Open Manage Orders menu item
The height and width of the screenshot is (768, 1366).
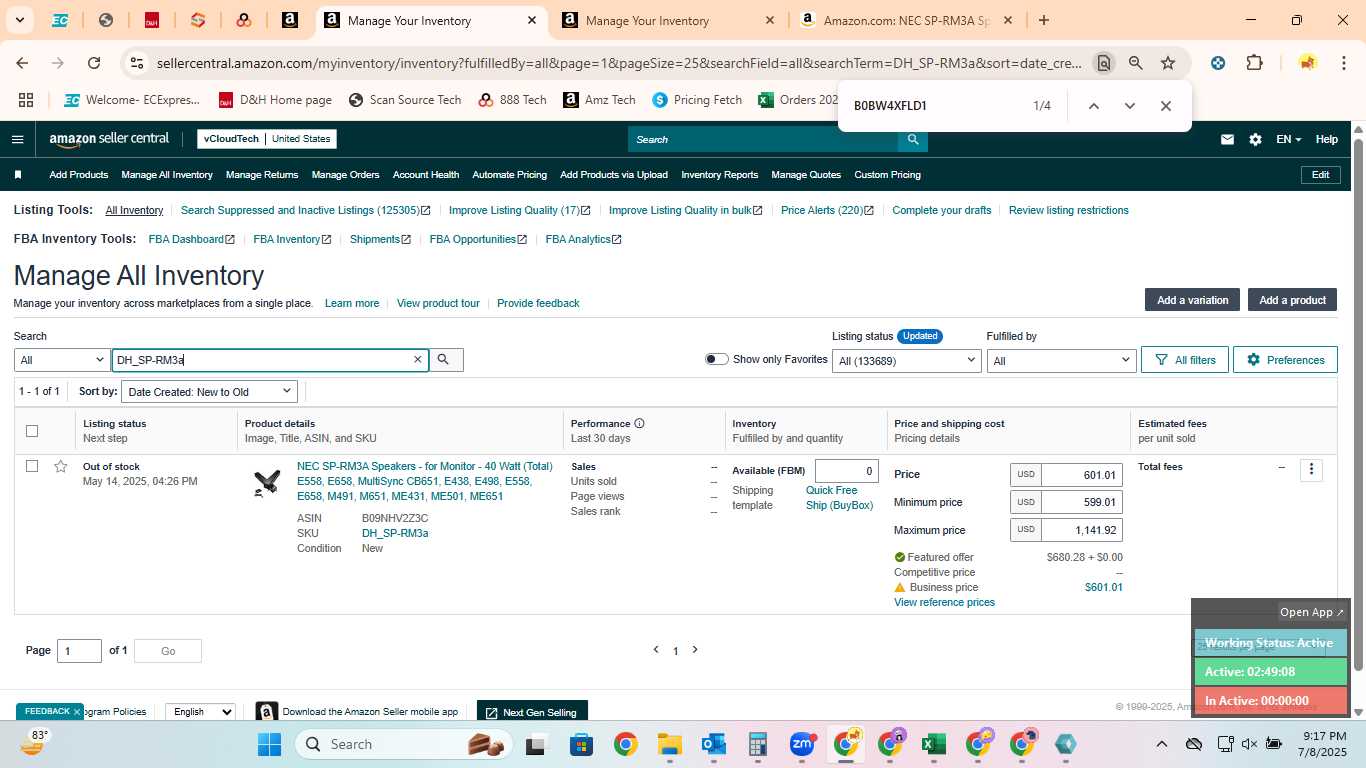coord(345,175)
